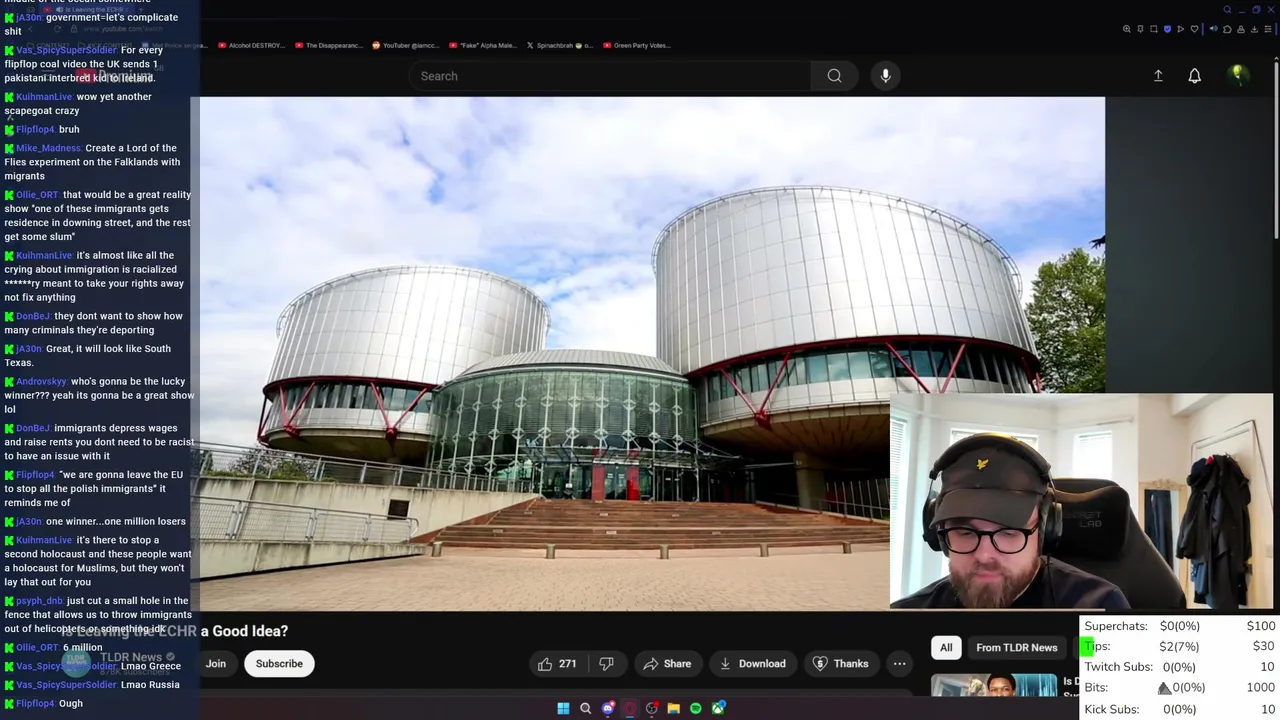Open 'Green Party Votes...' bookmark

point(636,45)
